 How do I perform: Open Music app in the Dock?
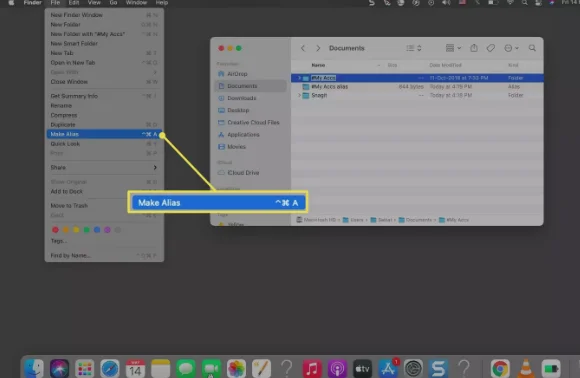(x=312, y=368)
